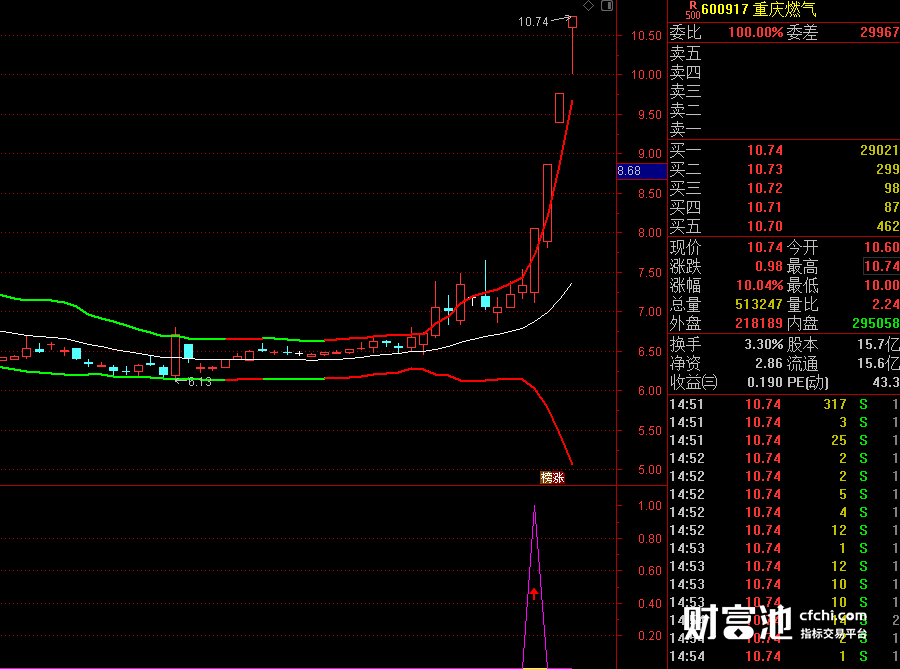Click the 卖三 ask row
Image resolution: width=900 pixels, height=669 pixels.
(784, 91)
